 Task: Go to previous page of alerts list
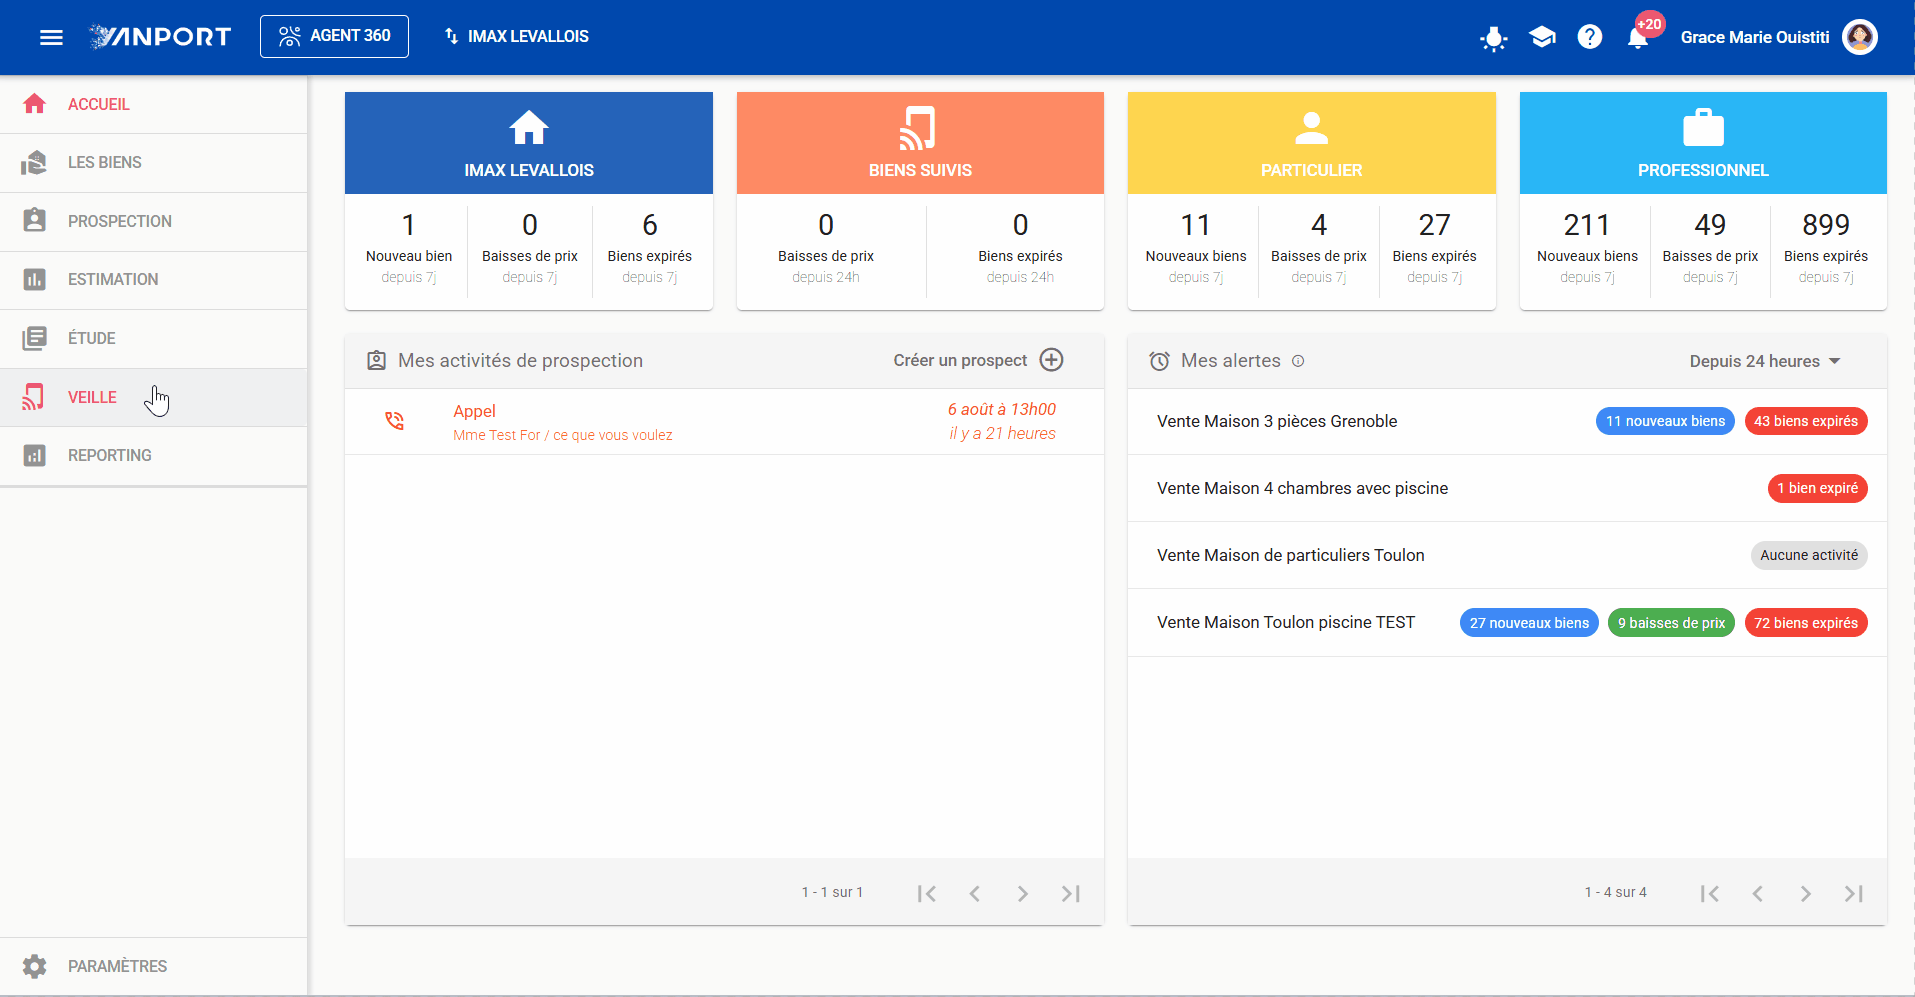(x=1757, y=893)
